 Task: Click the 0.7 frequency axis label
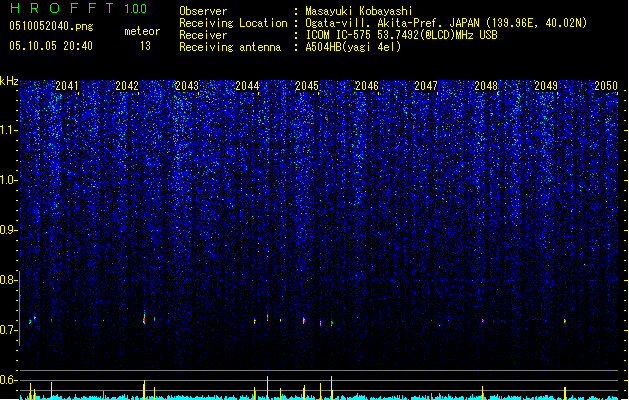tap(8, 330)
